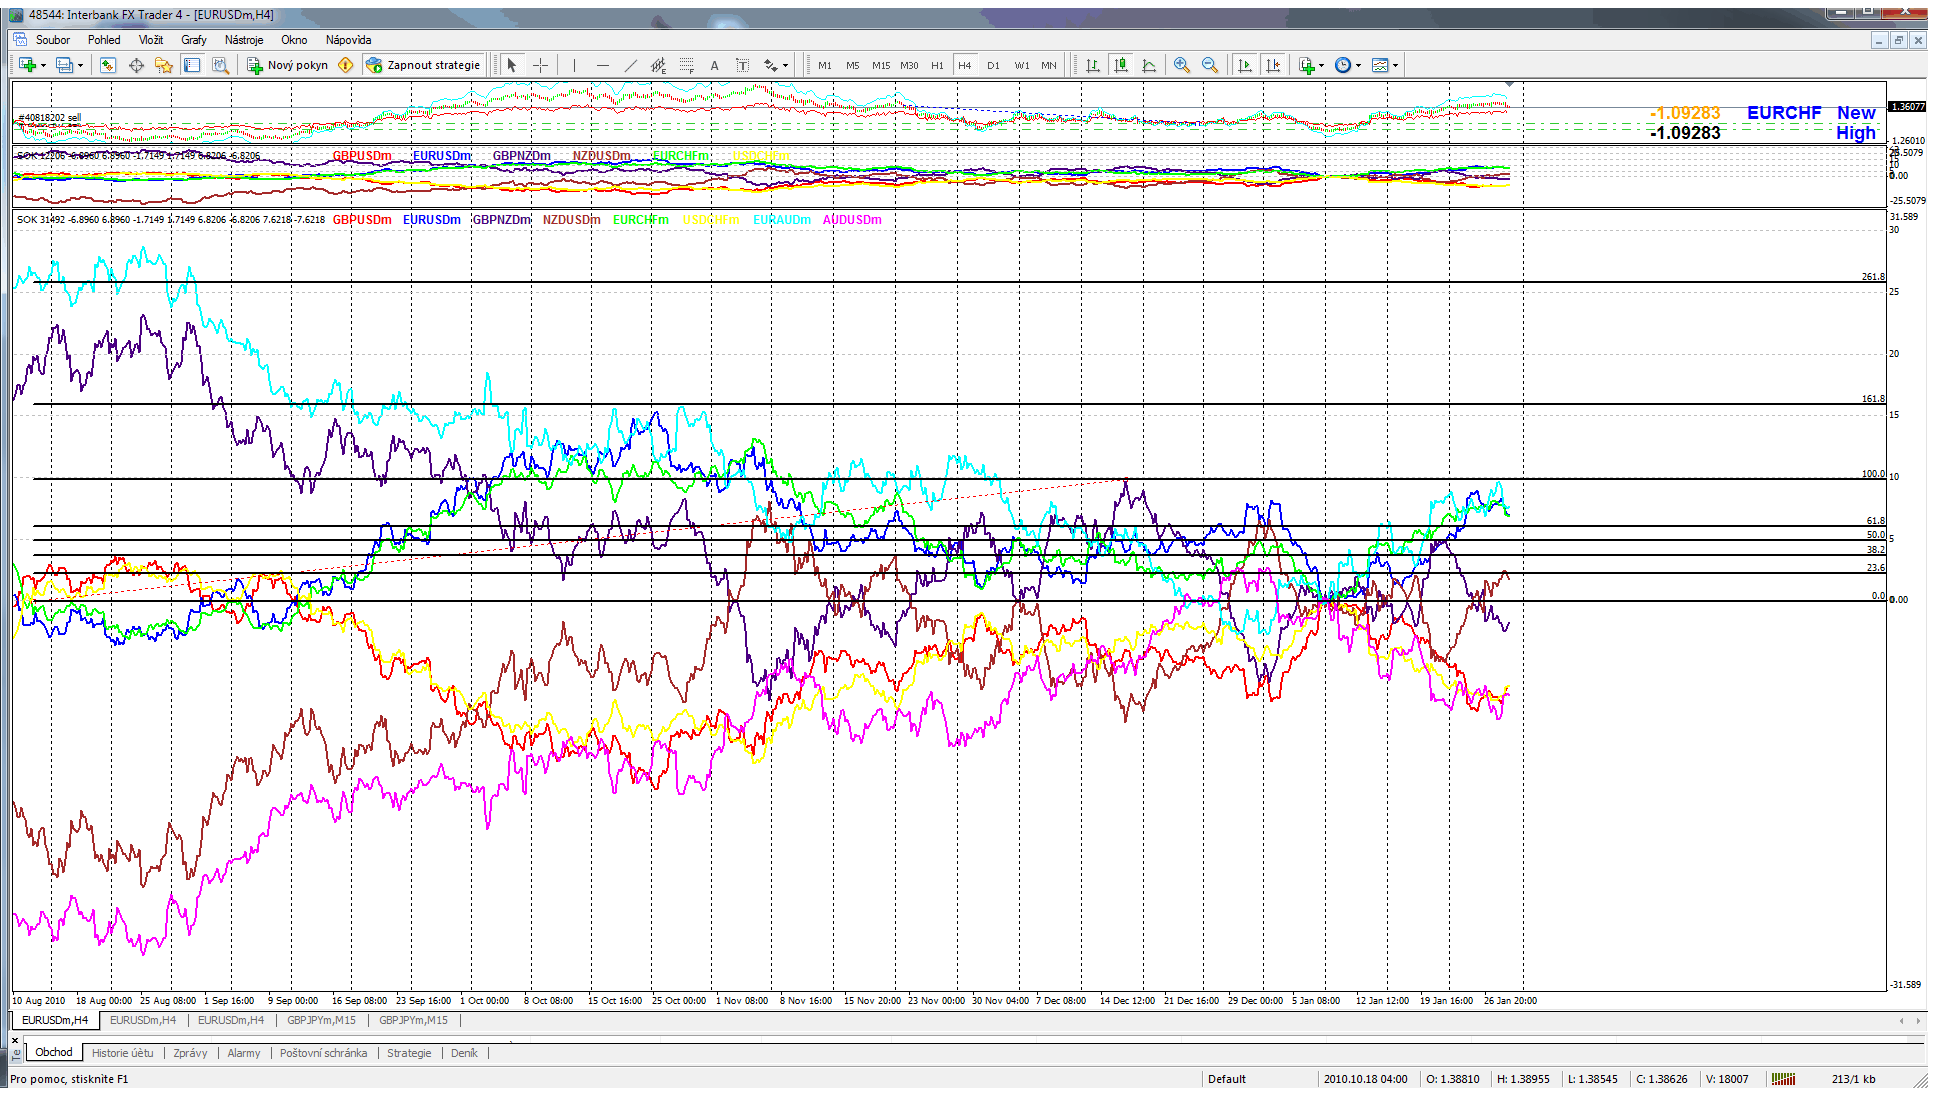Switch to the M5 timeframe

[853, 65]
